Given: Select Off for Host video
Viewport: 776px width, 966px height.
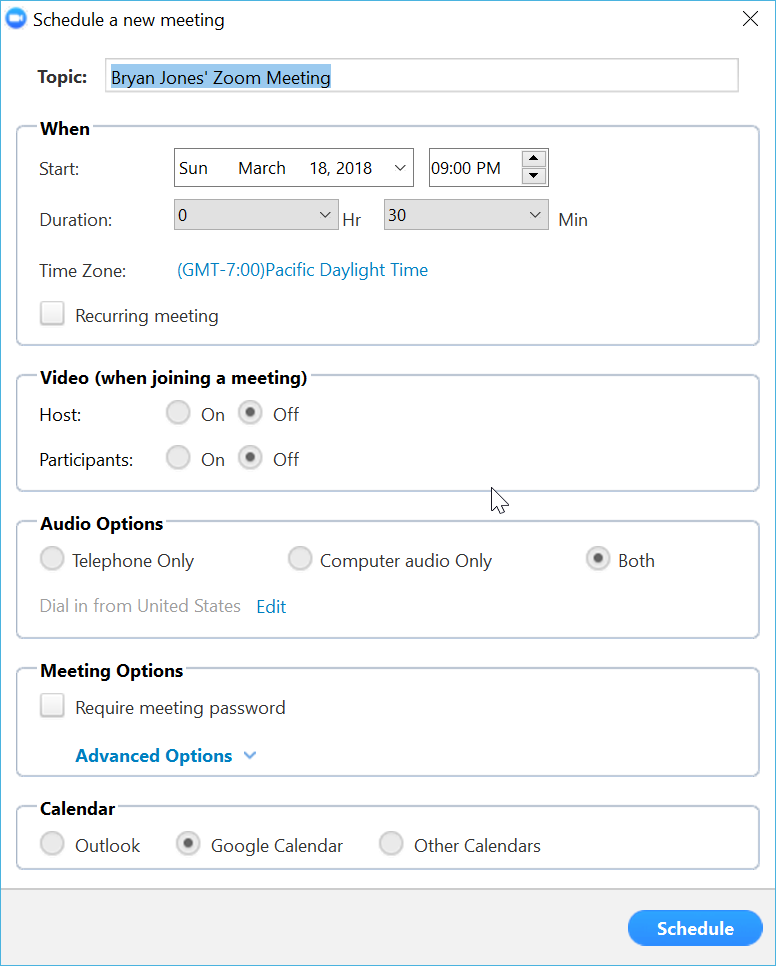Looking at the screenshot, I should [250, 413].
